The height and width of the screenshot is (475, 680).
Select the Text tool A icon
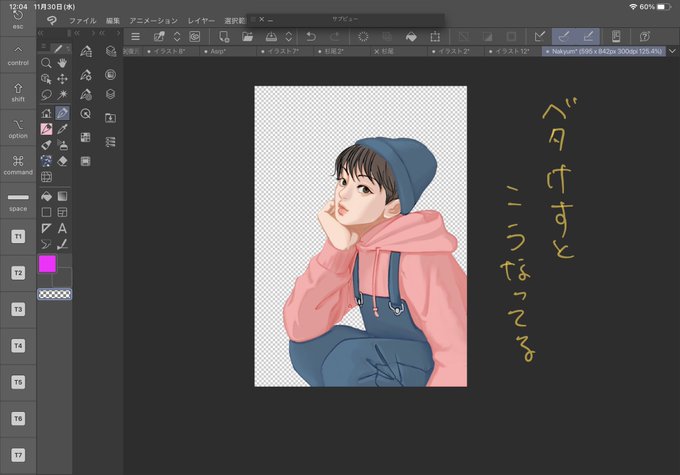(x=62, y=228)
